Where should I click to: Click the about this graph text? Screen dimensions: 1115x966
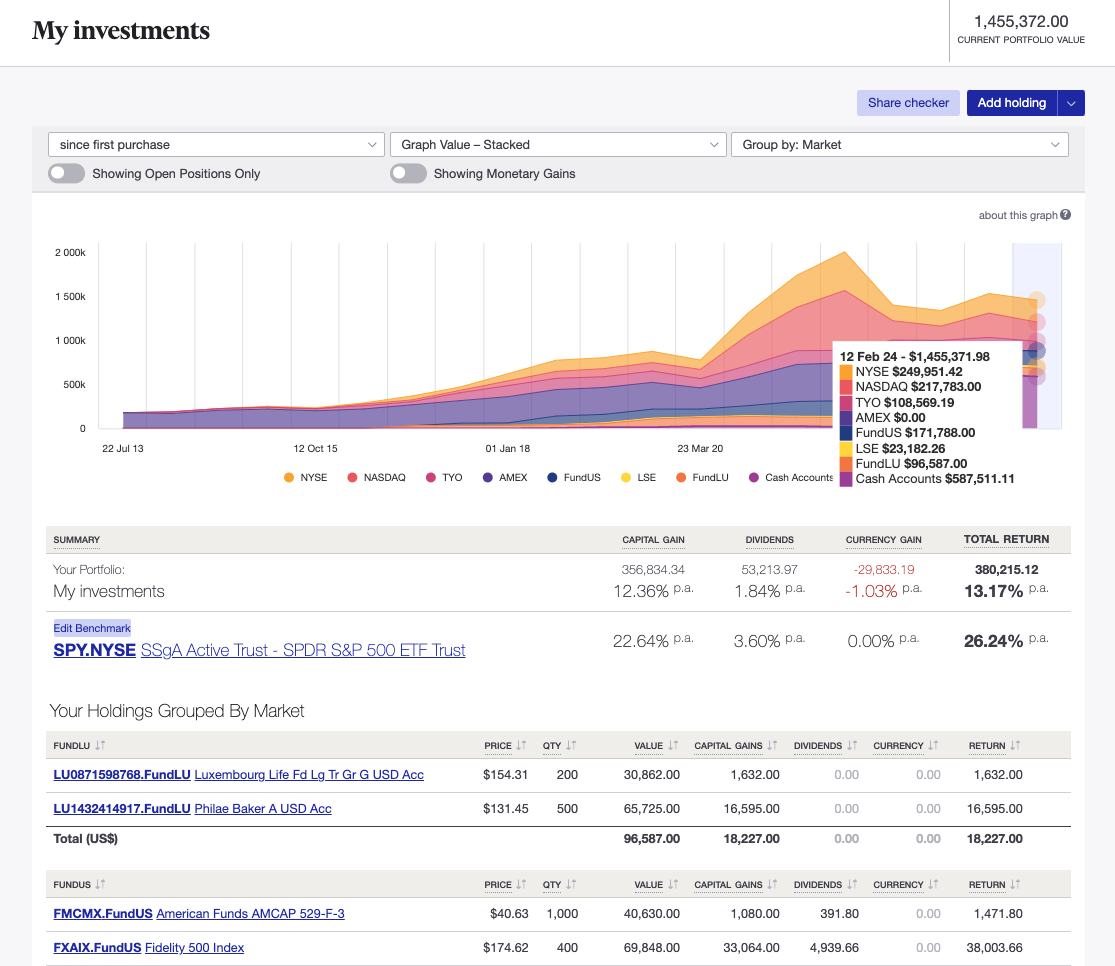pos(1018,215)
